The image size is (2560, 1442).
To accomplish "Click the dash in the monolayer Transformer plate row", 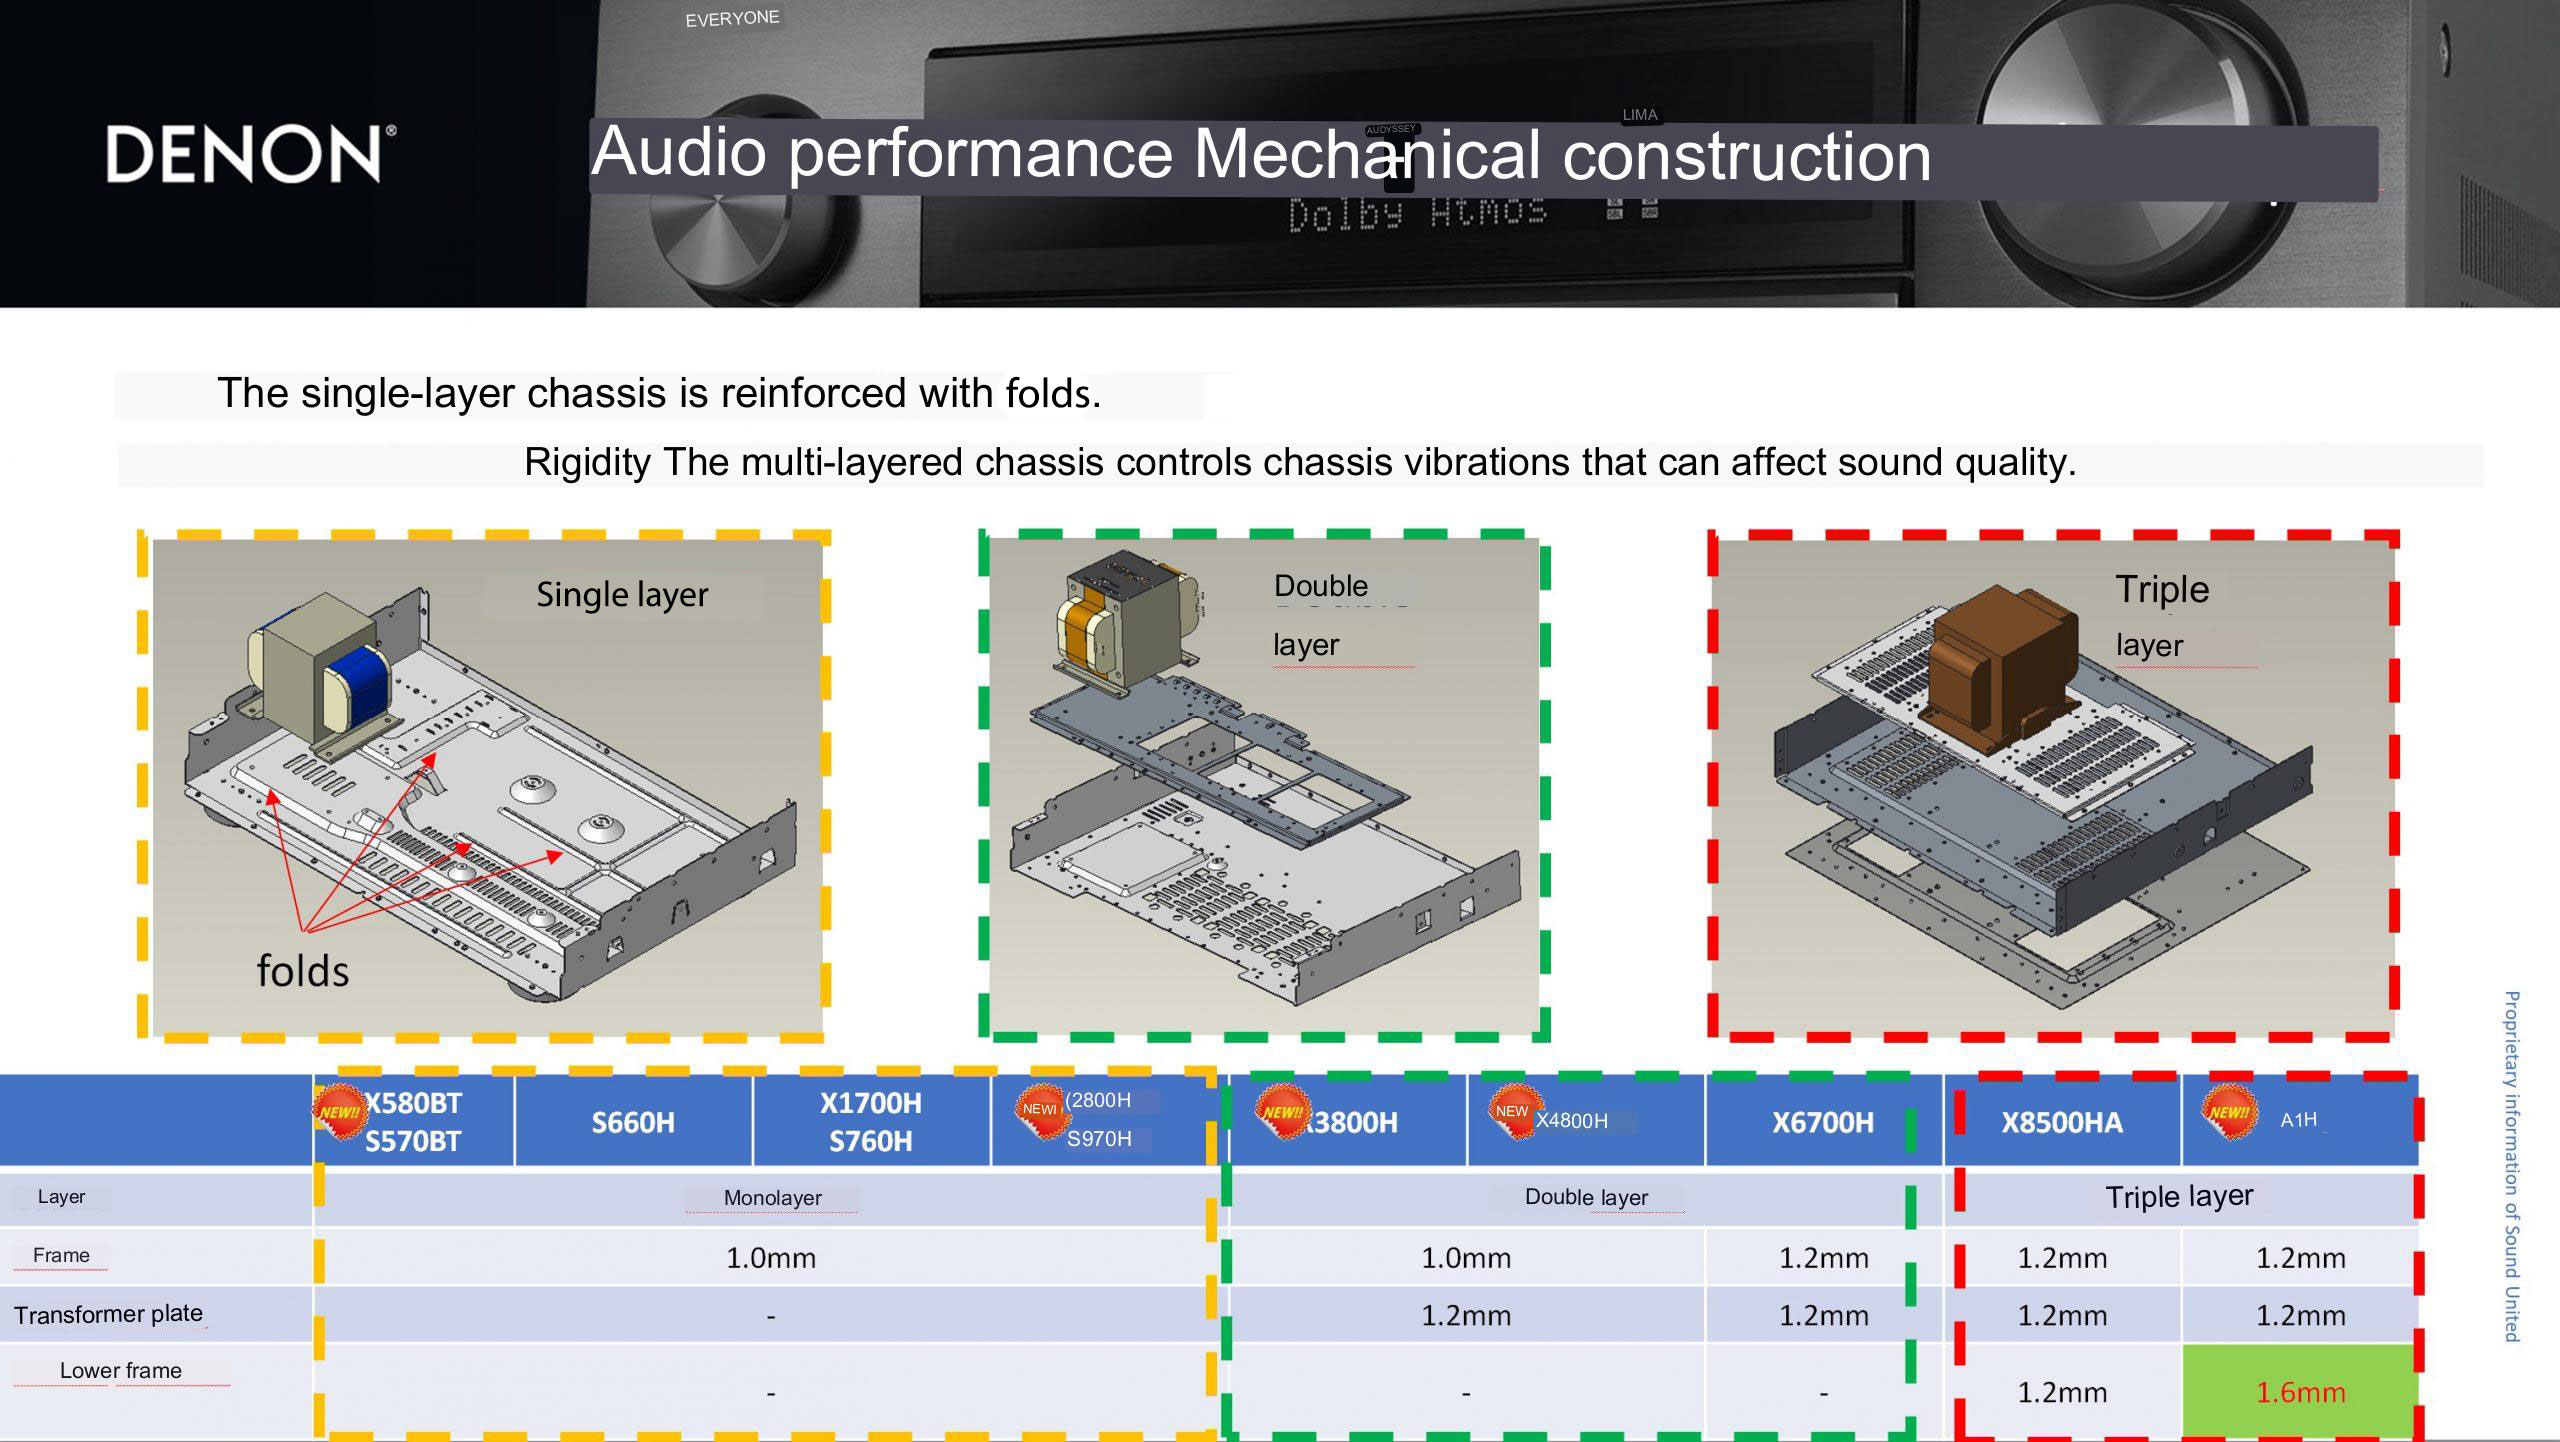I will click(x=771, y=1317).
